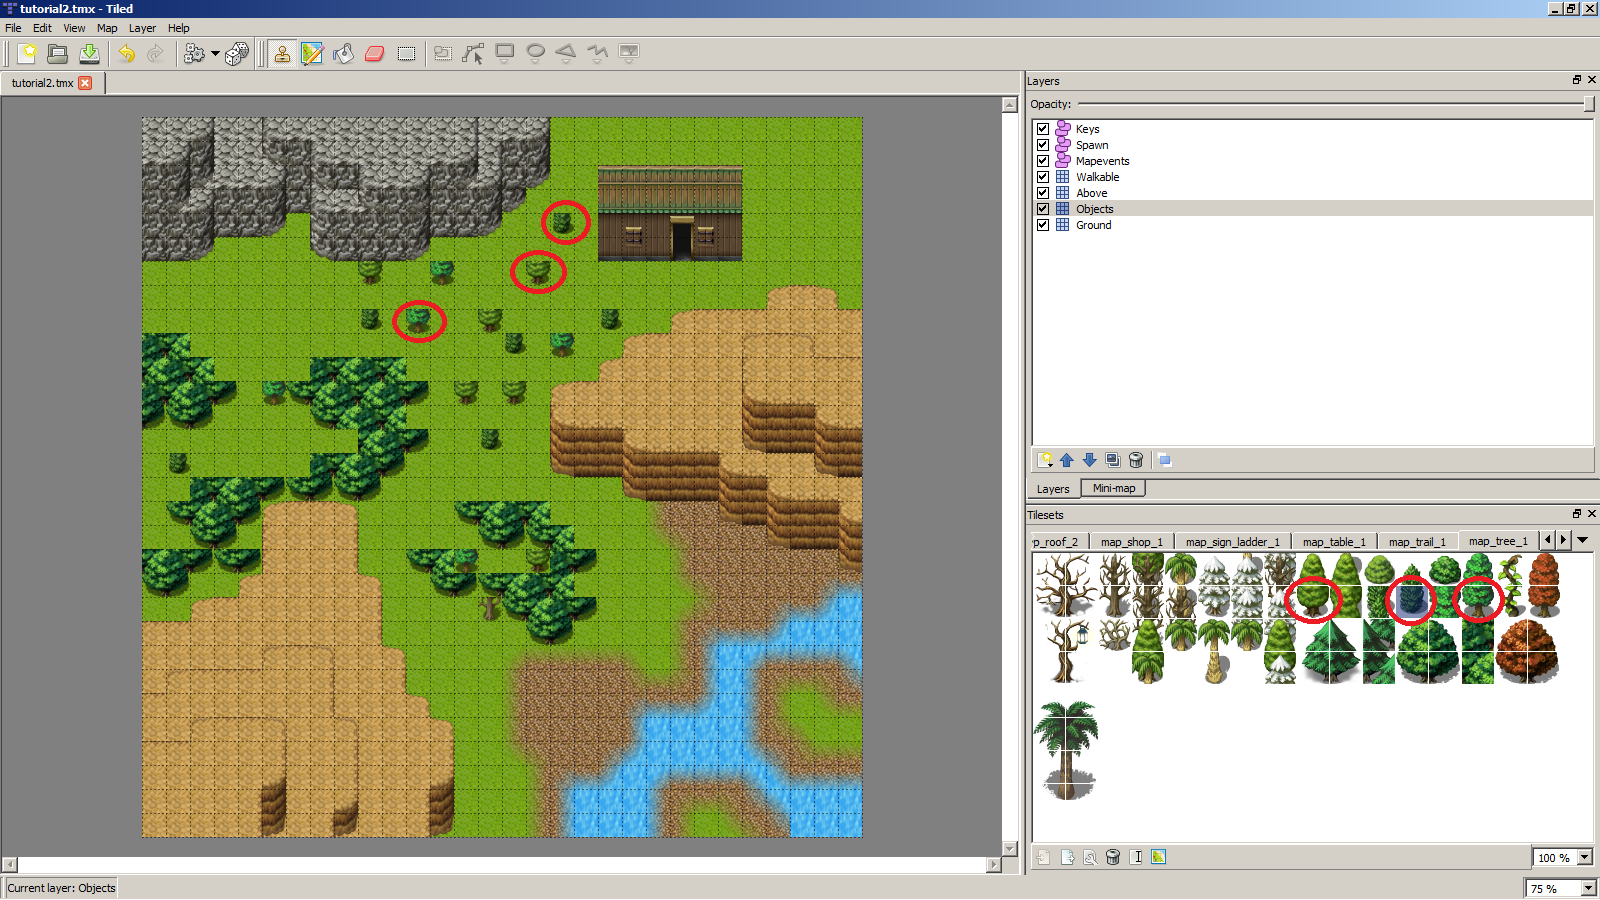Screen dimensions: 1600x900
Task: Open the File menu
Action: pyautogui.click(x=13, y=28)
